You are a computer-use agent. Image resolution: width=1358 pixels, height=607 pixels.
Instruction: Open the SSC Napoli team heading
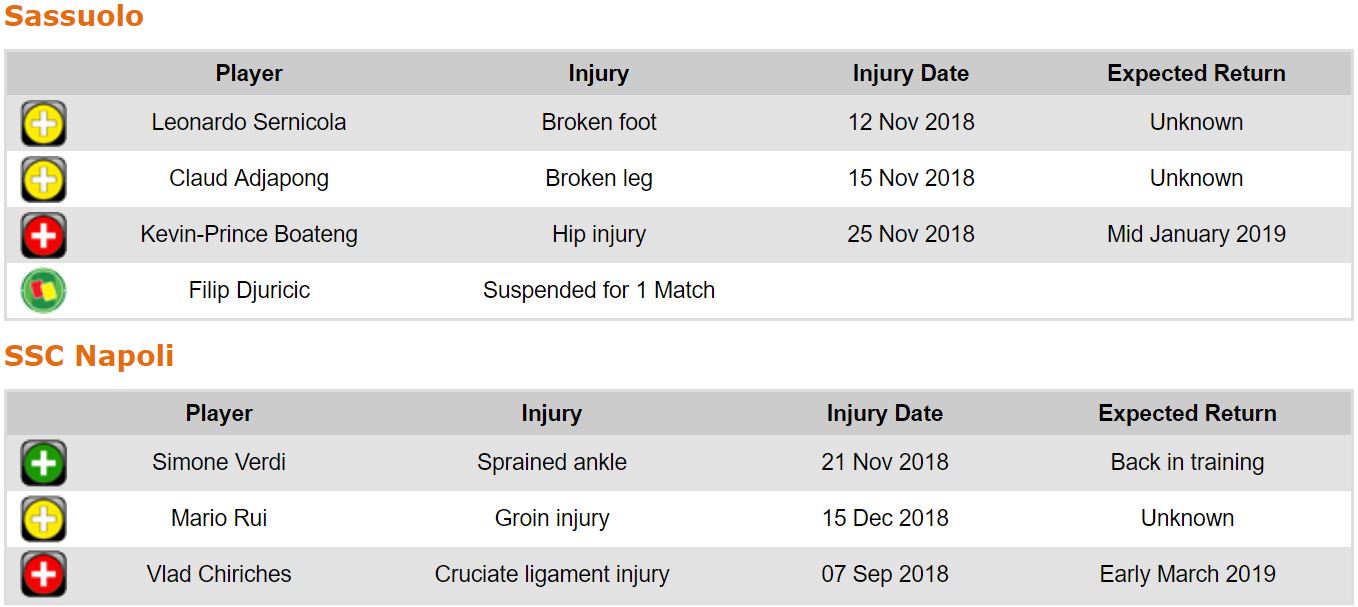point(89,357)
